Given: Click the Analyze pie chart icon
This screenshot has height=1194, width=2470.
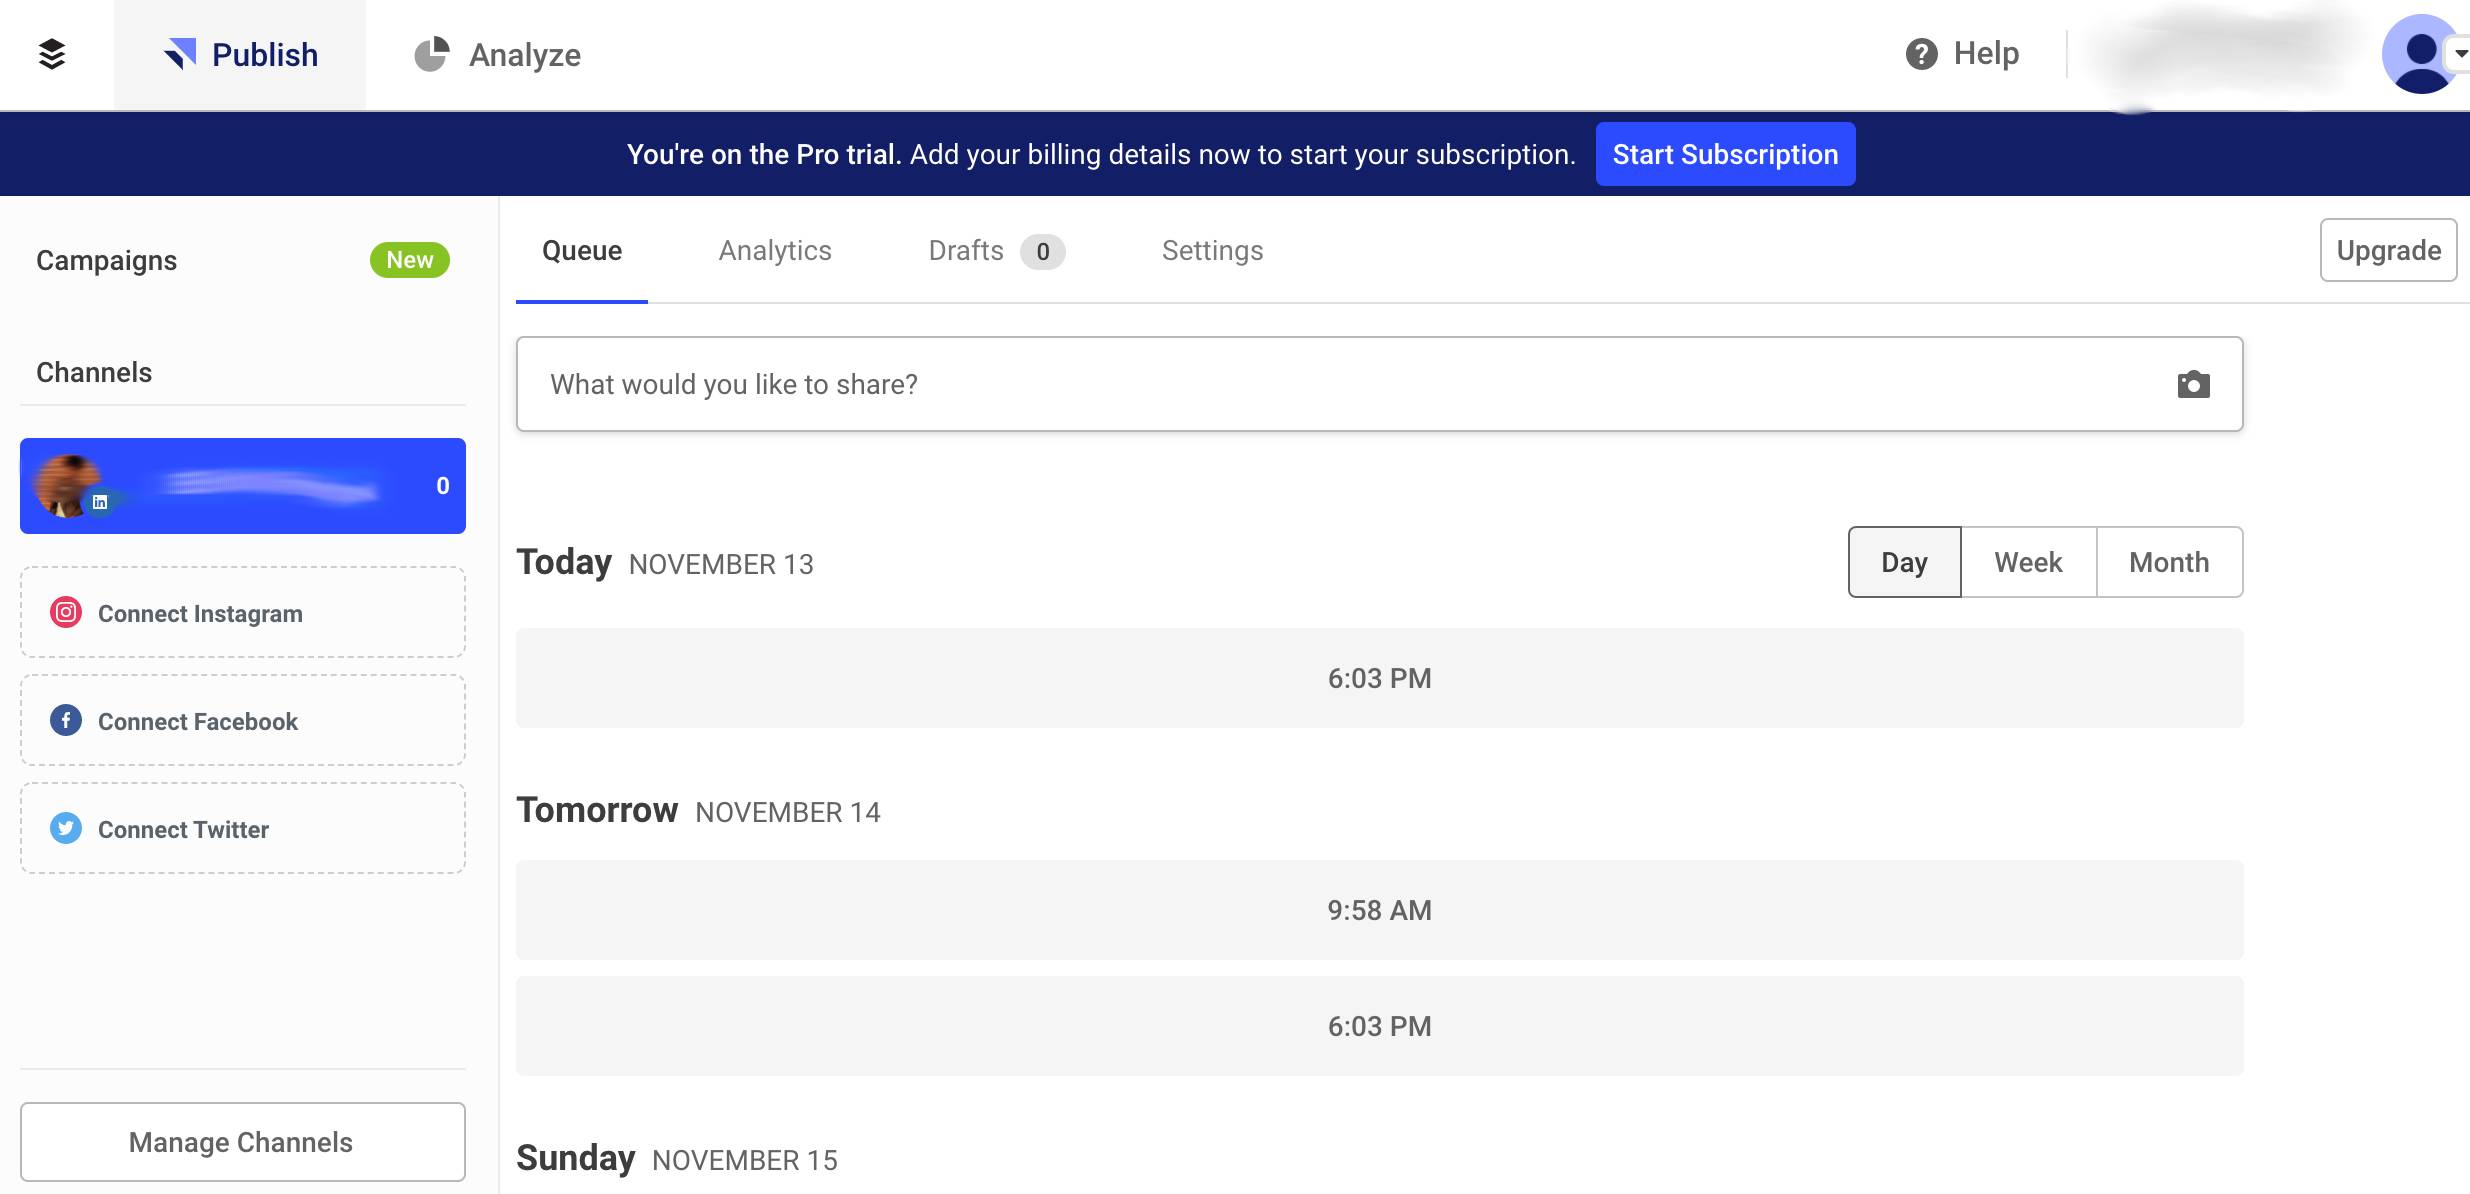Looking at the screenshot, I should [x=431, y=54].
